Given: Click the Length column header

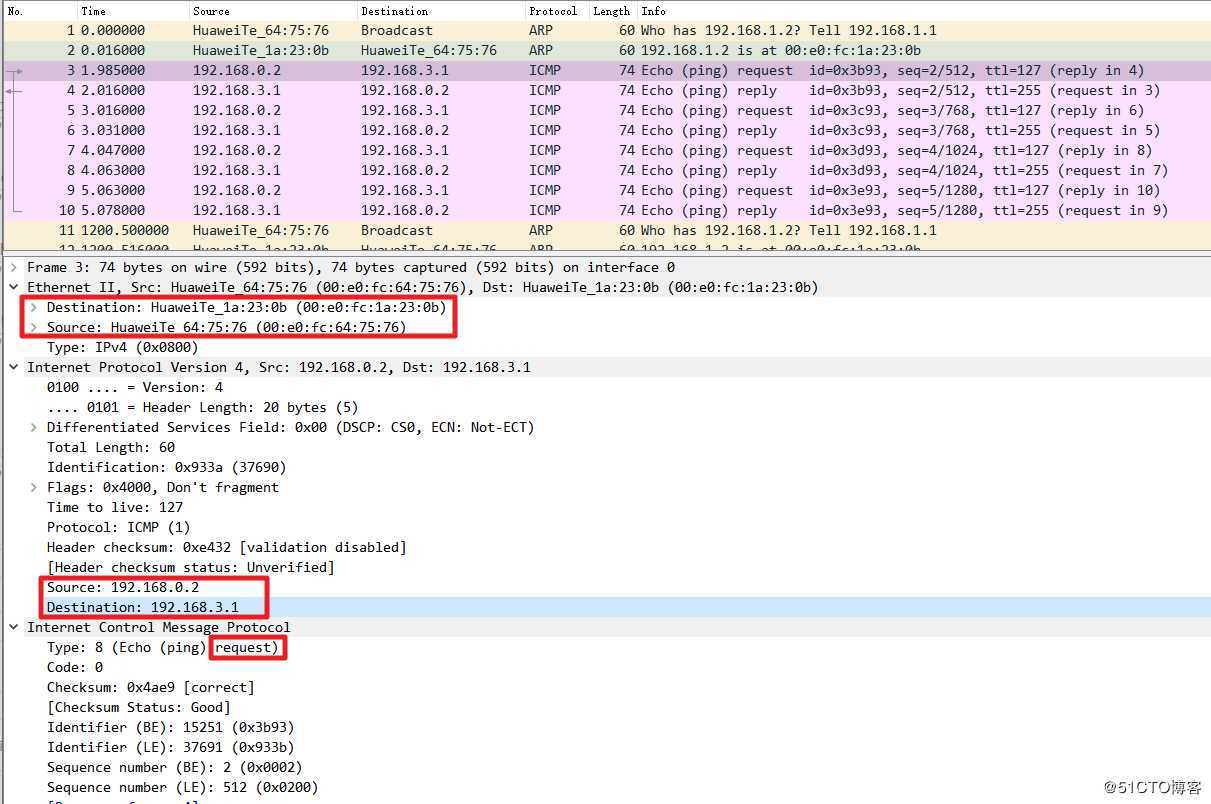Looking at the screenshot, I should [x=613, y=10].
